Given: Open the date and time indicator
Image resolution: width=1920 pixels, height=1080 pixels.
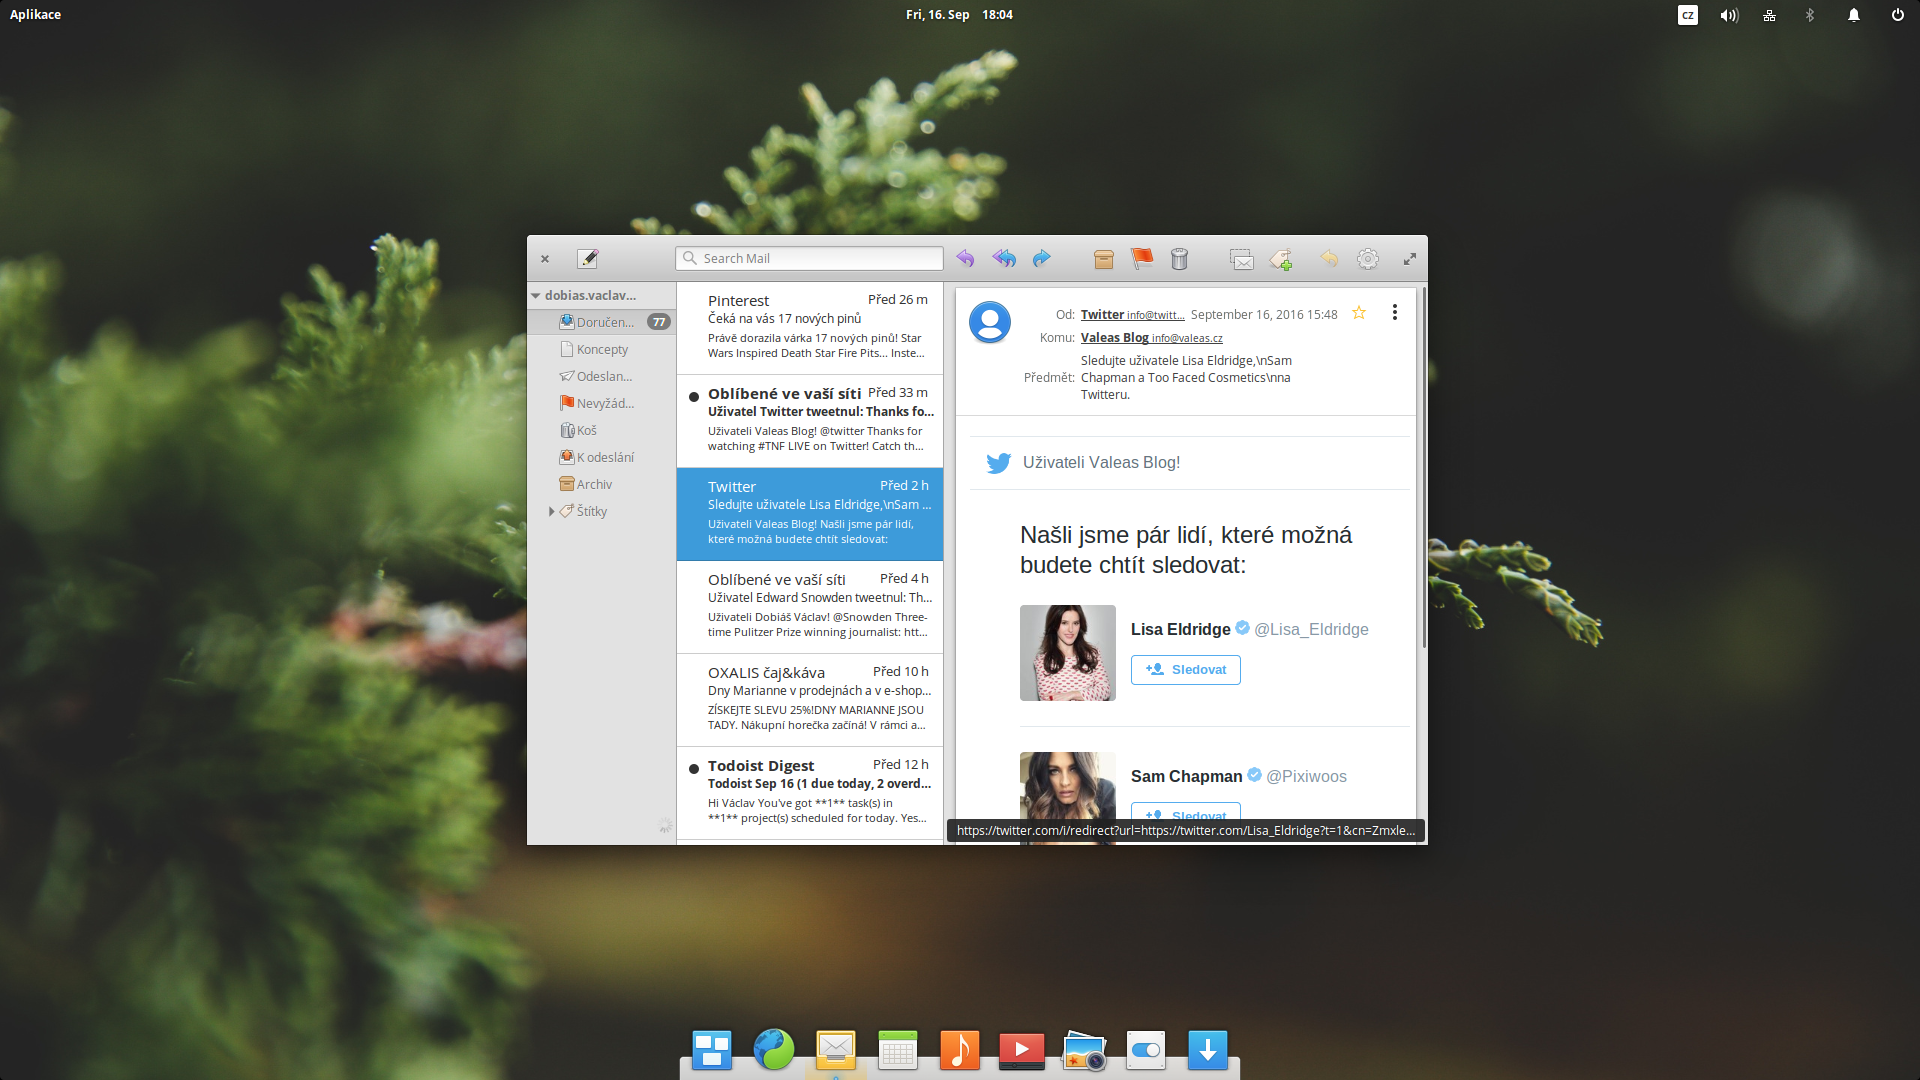Looking at the screenshot, I should tap(959, 14).
